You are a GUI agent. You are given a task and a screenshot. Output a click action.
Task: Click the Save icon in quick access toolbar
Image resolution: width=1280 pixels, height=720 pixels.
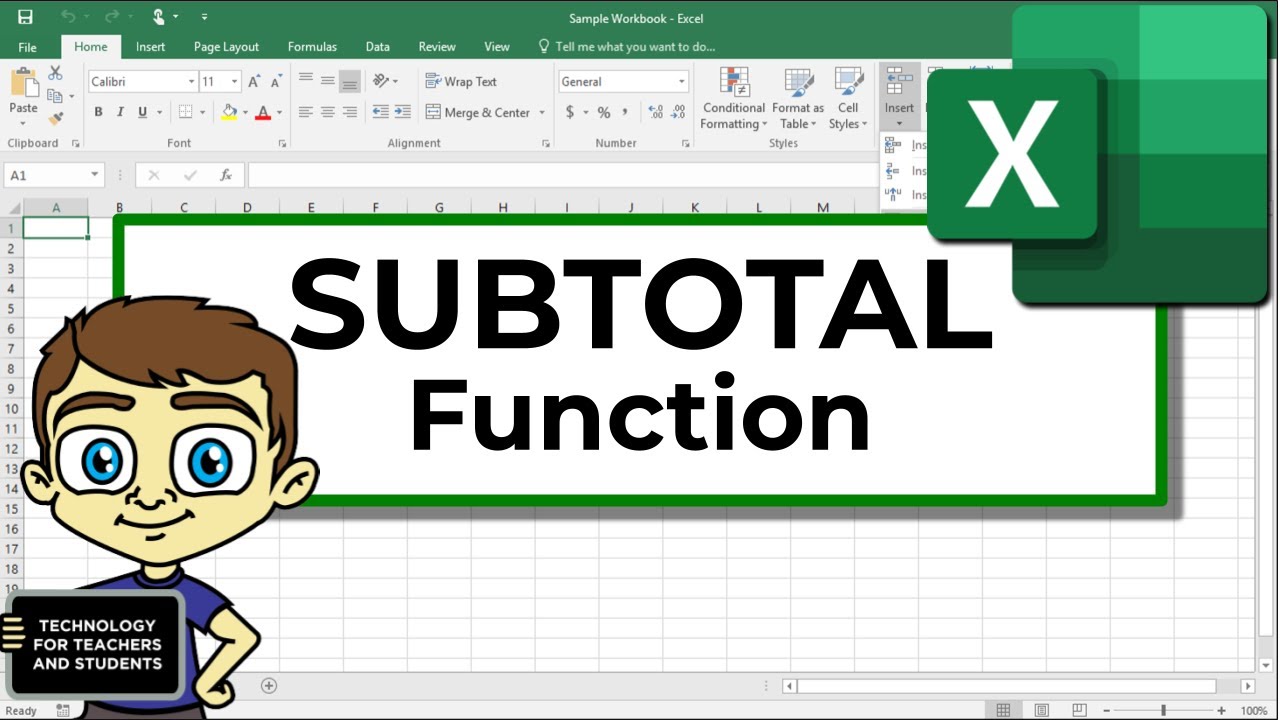[25, 17]
